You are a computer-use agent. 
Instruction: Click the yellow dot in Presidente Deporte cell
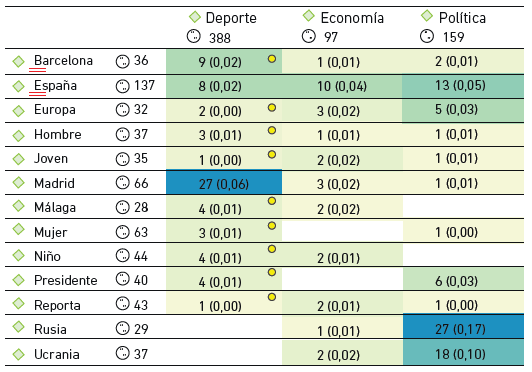(272, 272)
